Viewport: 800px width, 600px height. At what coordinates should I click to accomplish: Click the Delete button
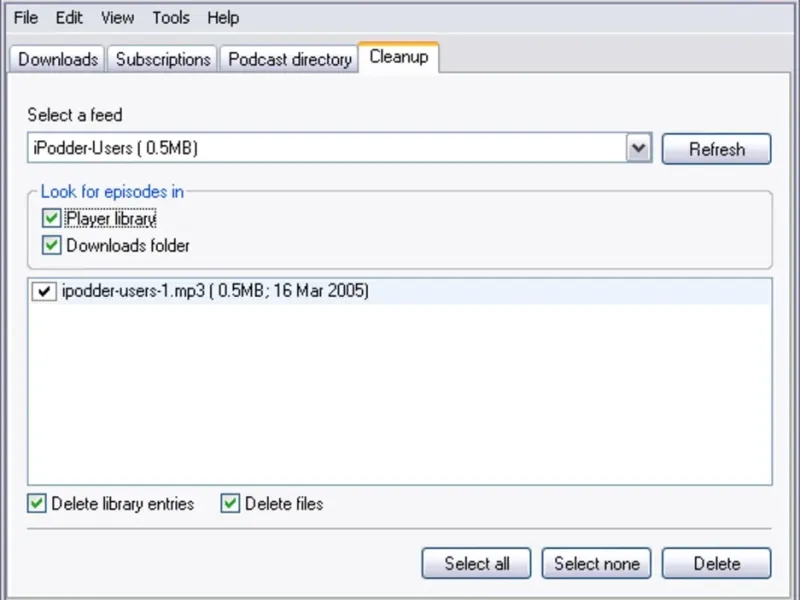[x=716, y=563]
